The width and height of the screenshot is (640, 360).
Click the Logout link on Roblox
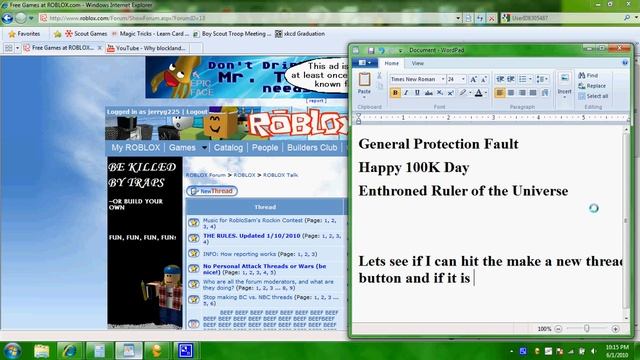point(197,112)
